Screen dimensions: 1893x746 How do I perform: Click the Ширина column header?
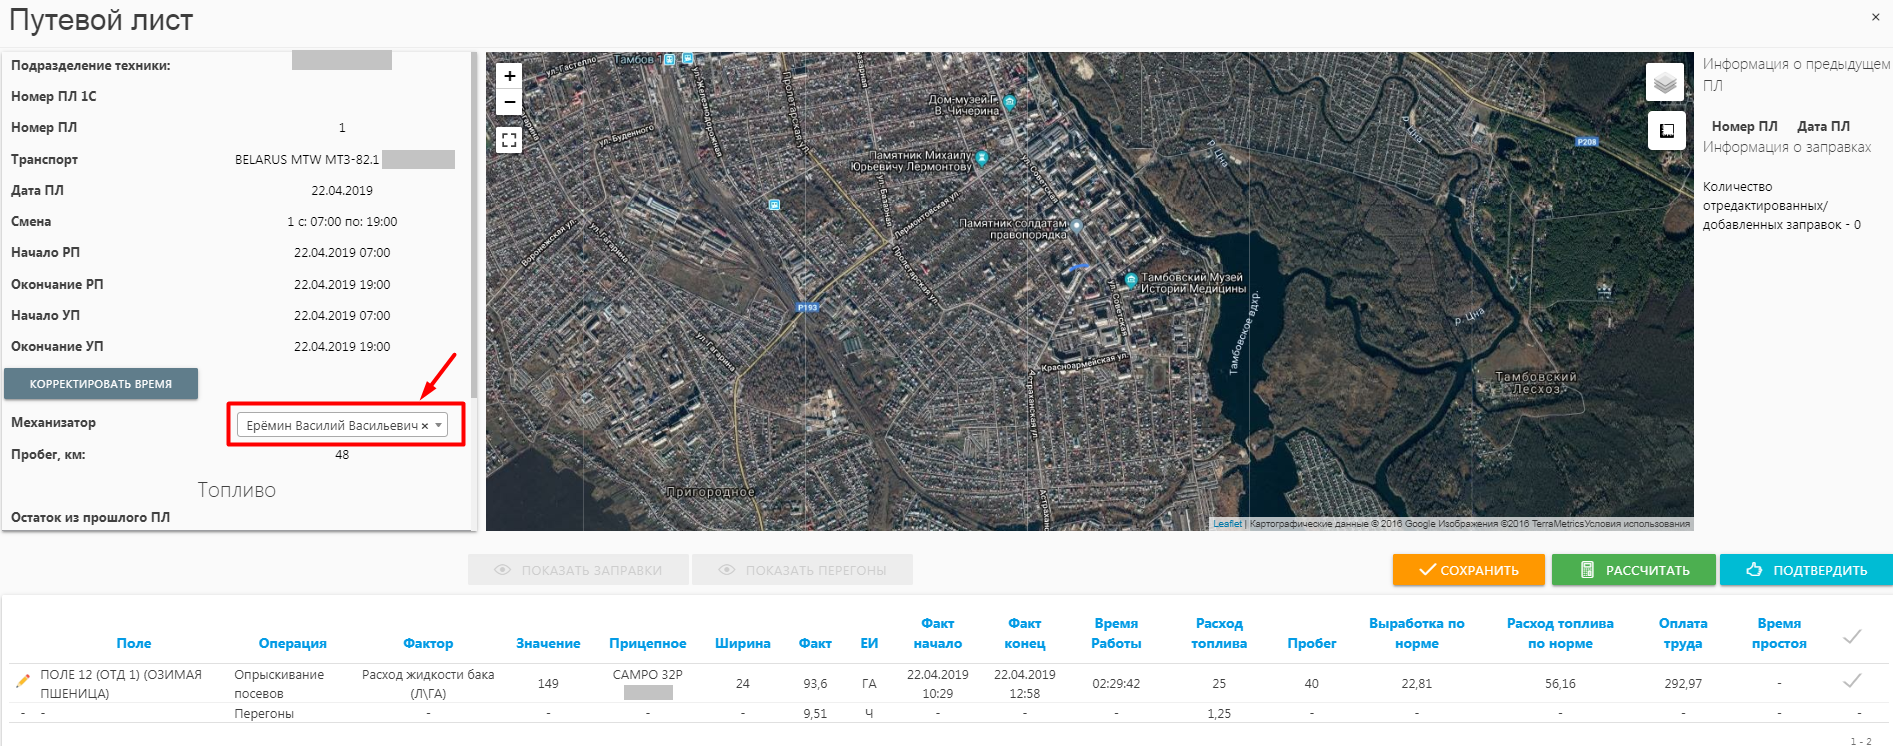[743, 643]
